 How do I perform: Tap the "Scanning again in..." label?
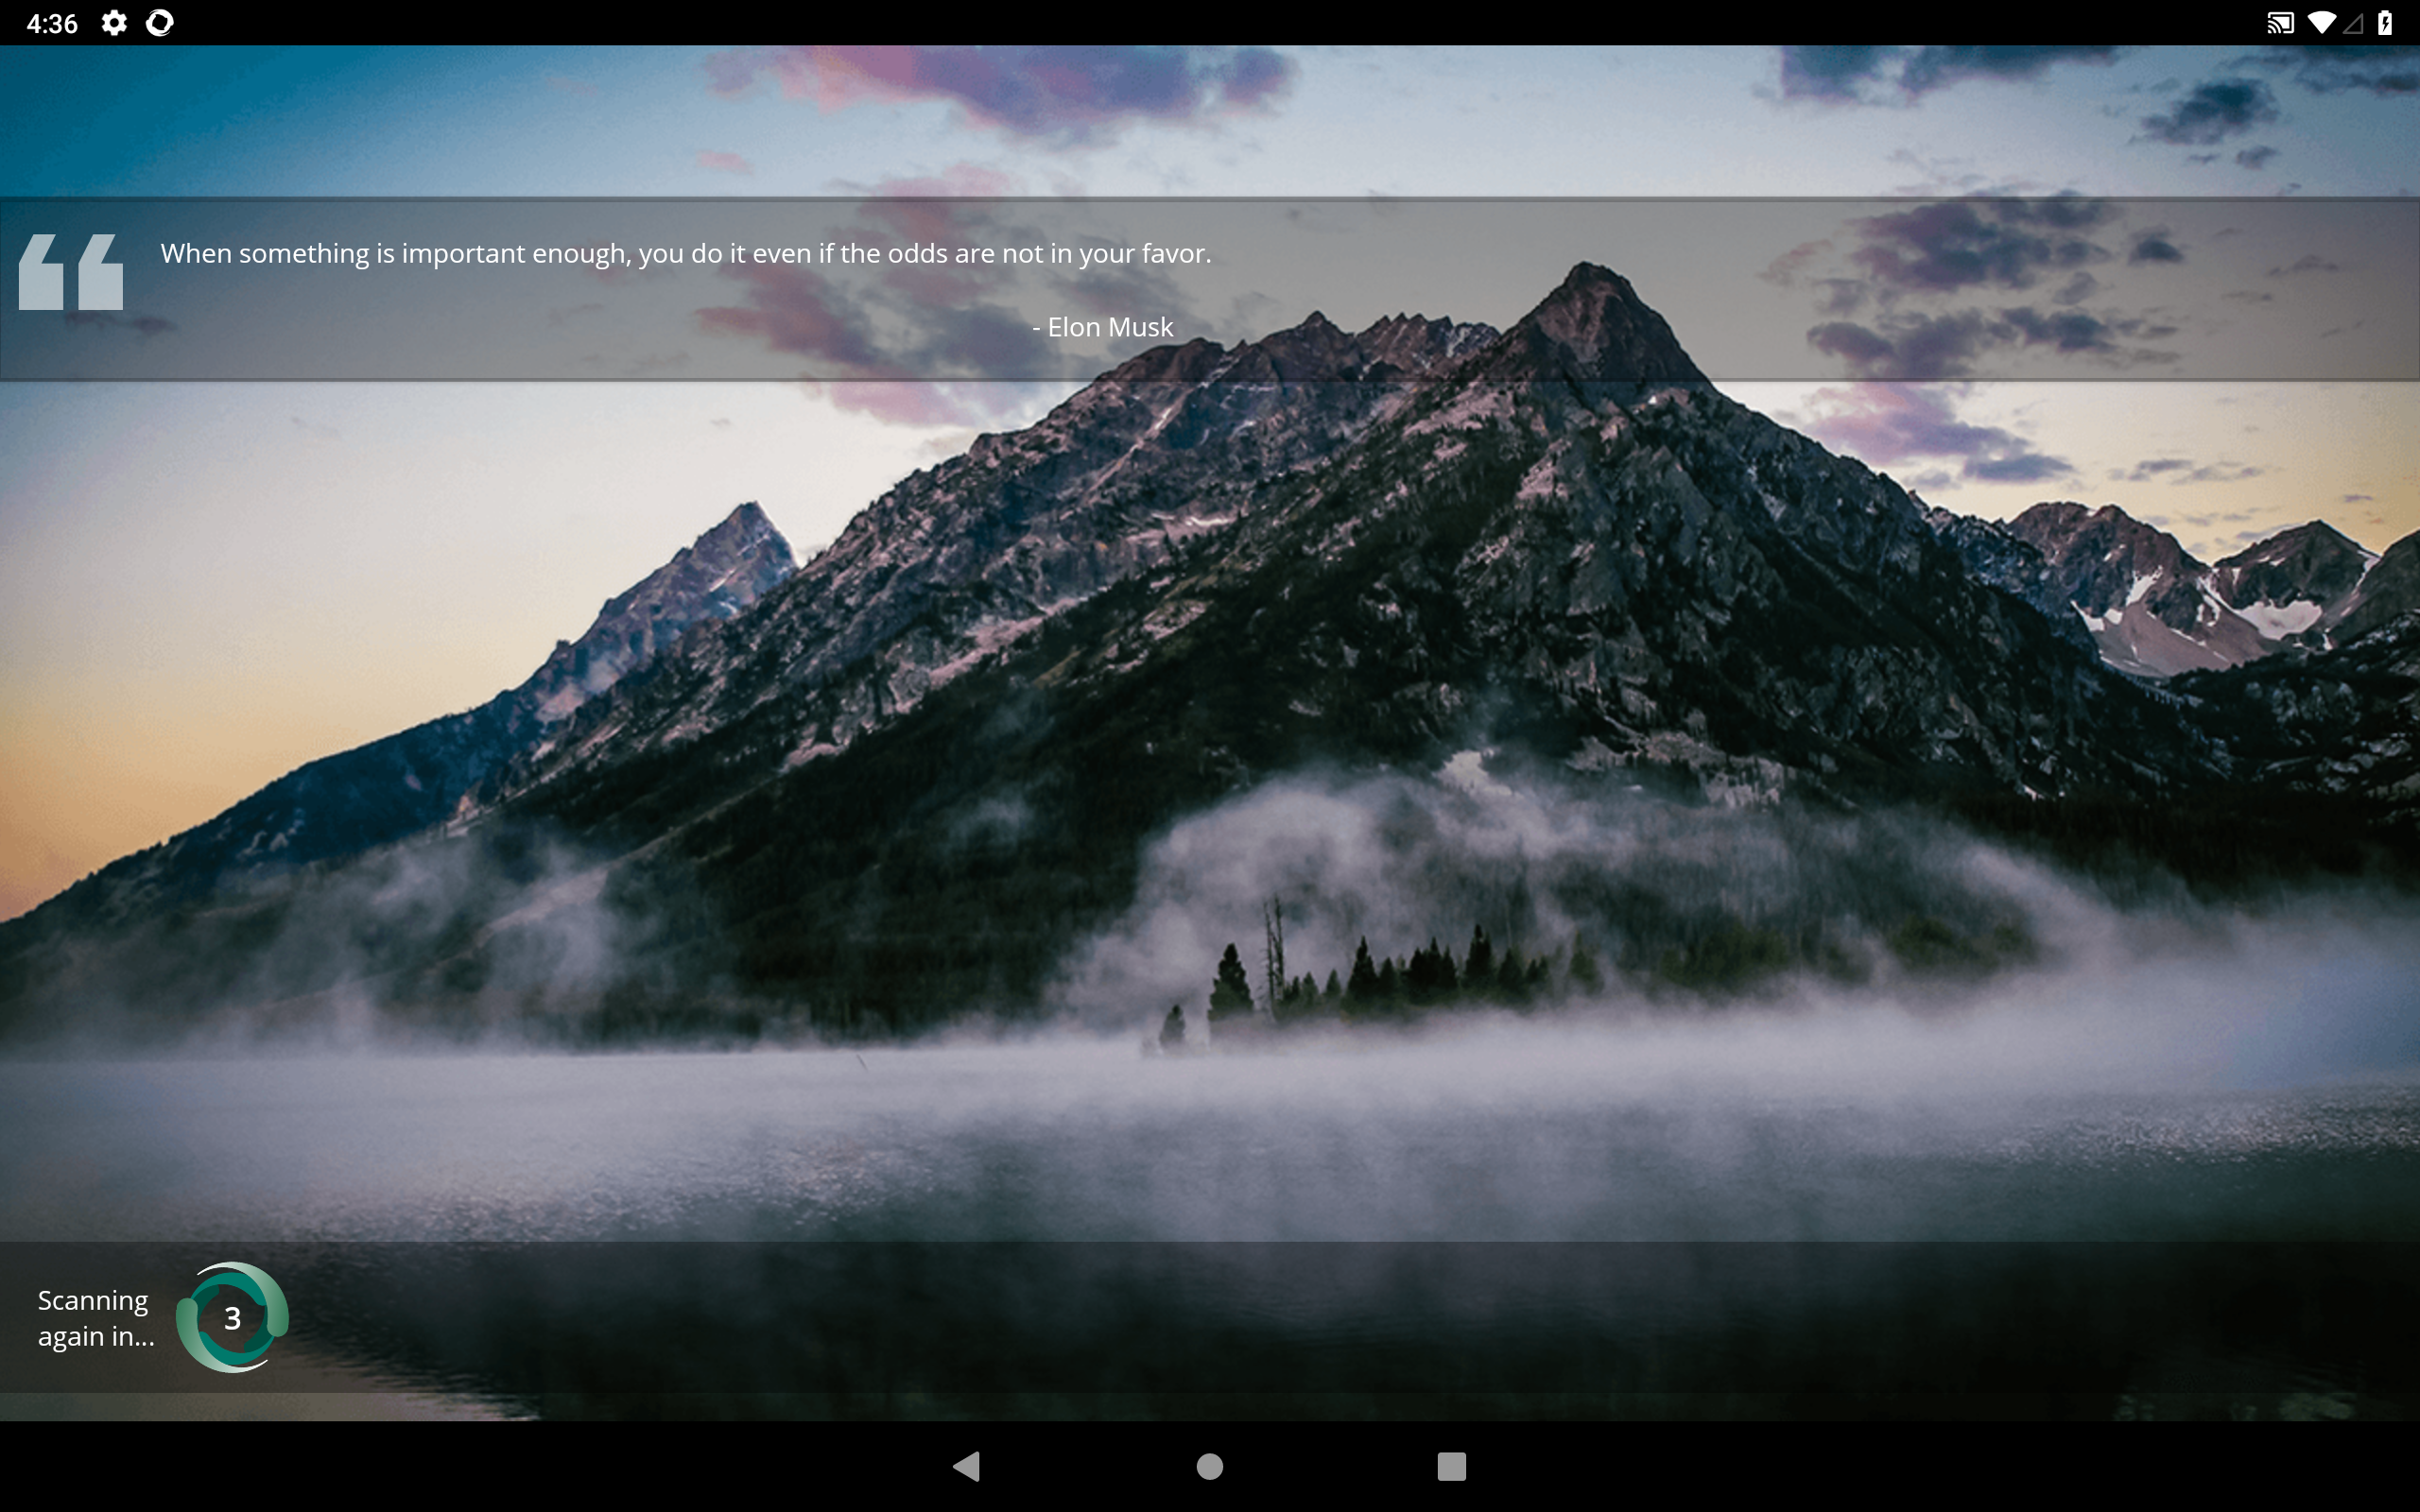click(x=95, y=1318)
